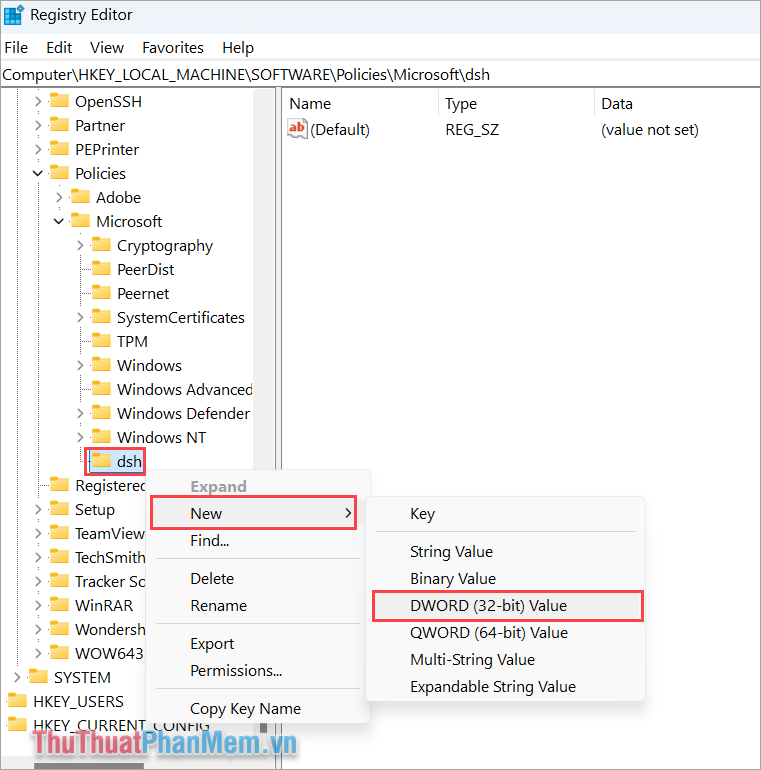
Task: Click the Microsoft folder icon
Action: pos(80,221)
